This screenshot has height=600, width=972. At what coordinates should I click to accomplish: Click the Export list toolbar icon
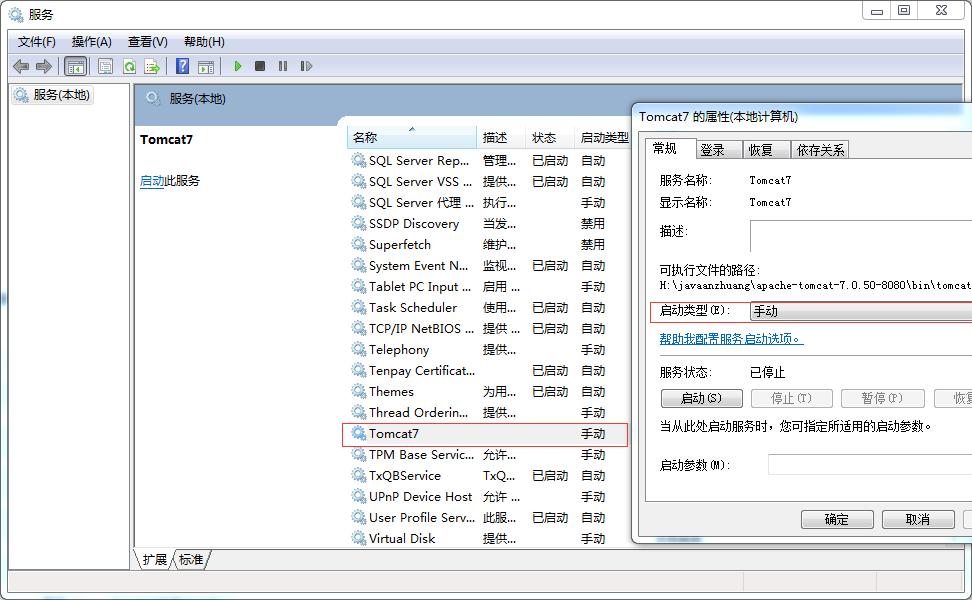tap(152, 66)
